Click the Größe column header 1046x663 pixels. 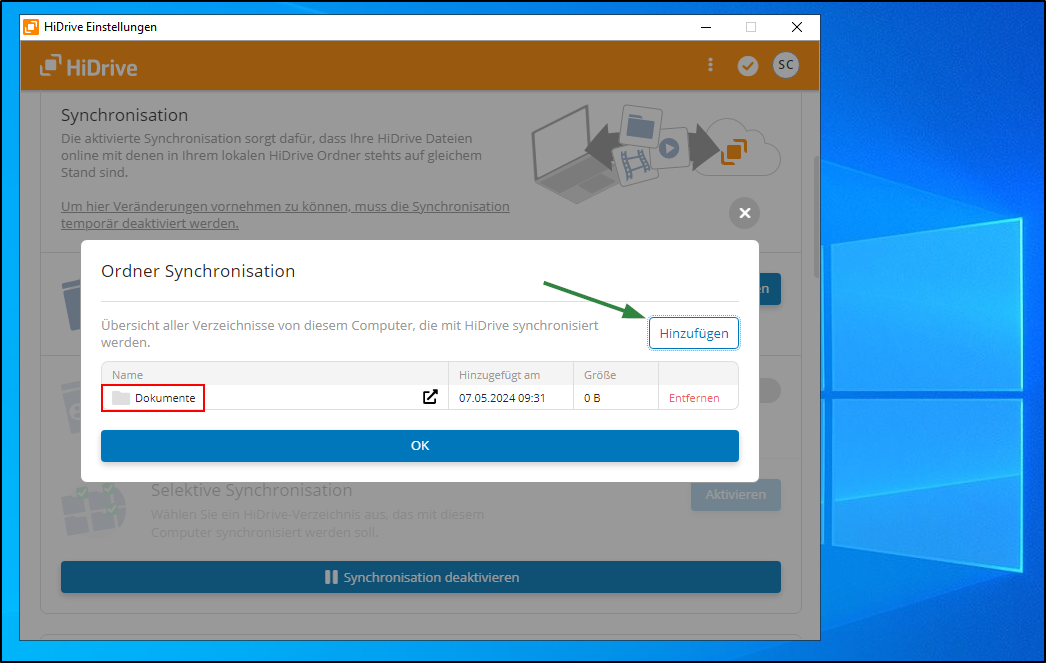[600, 374]
